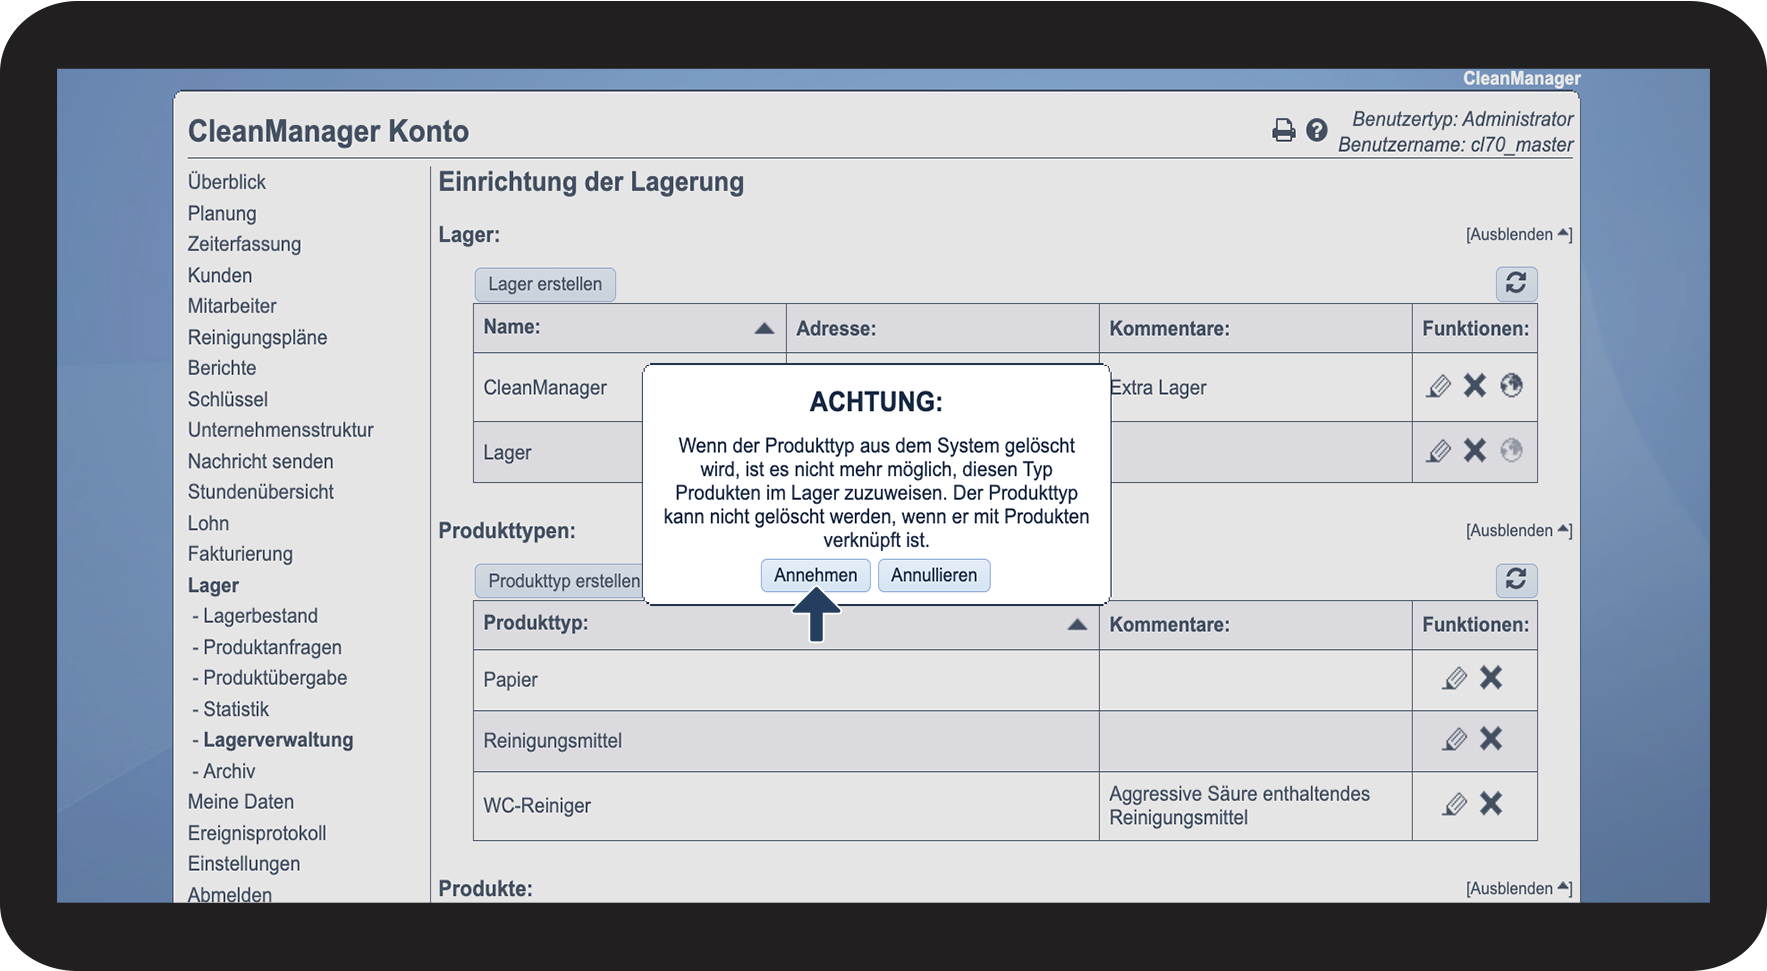Confirm the warning with Annehmen
The image size is (1767, 971).
tap(815, 575)
